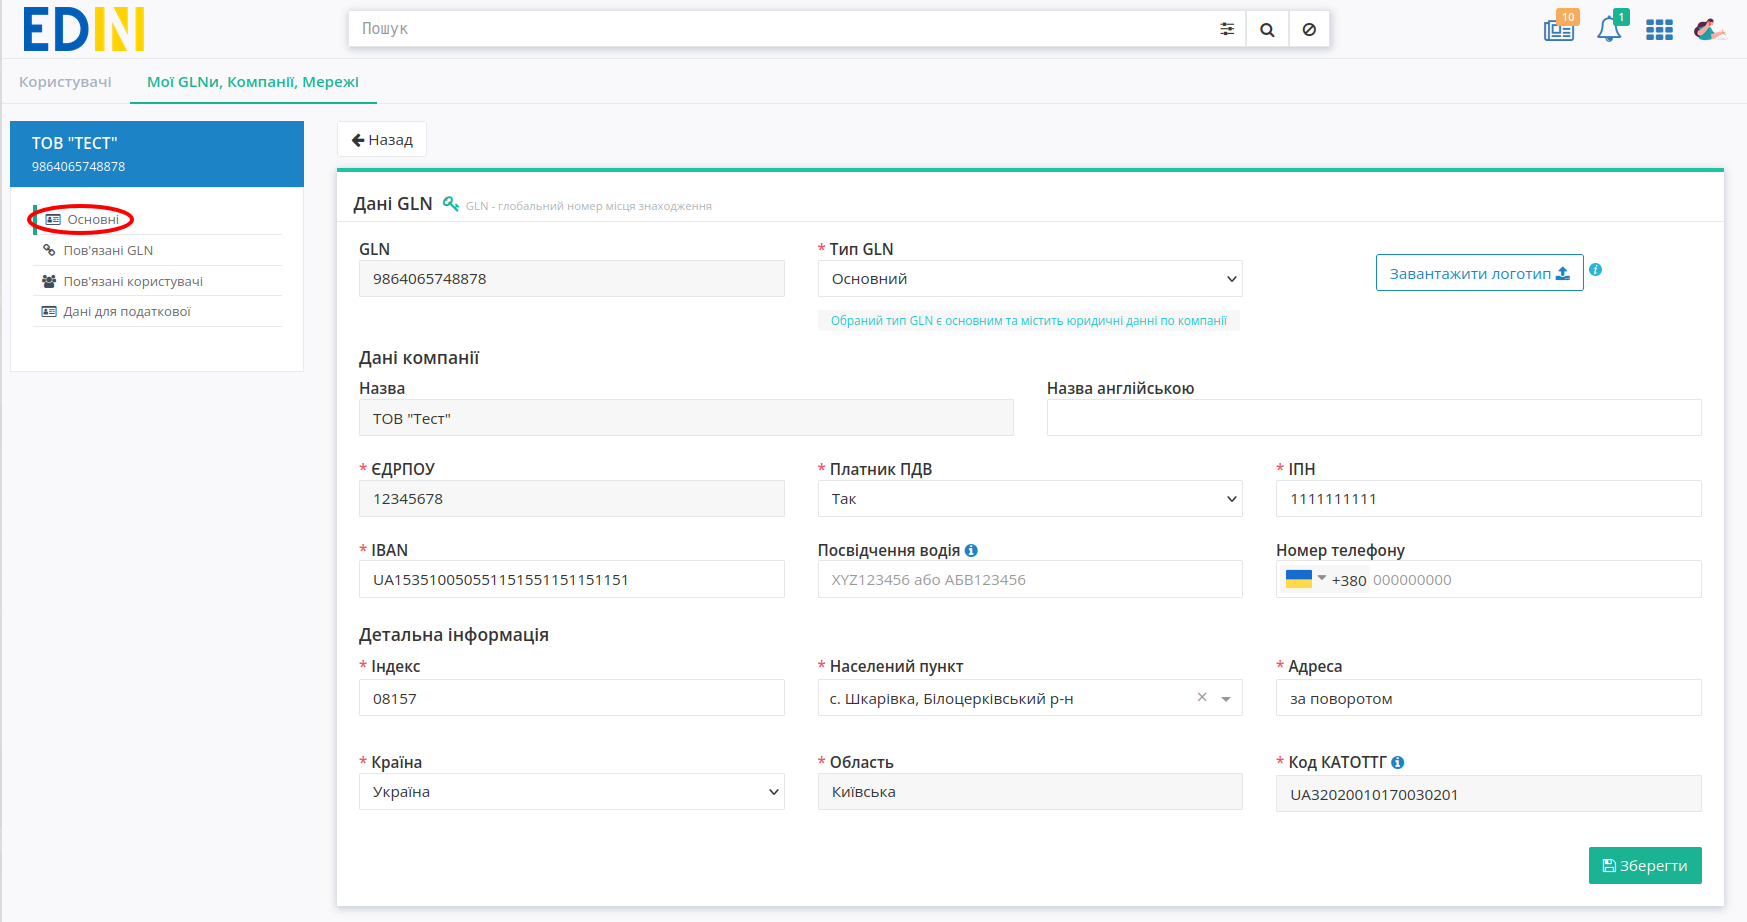Screen dimensions: 1747x922
Task: Open the notifications bell
Action: 1610,27
